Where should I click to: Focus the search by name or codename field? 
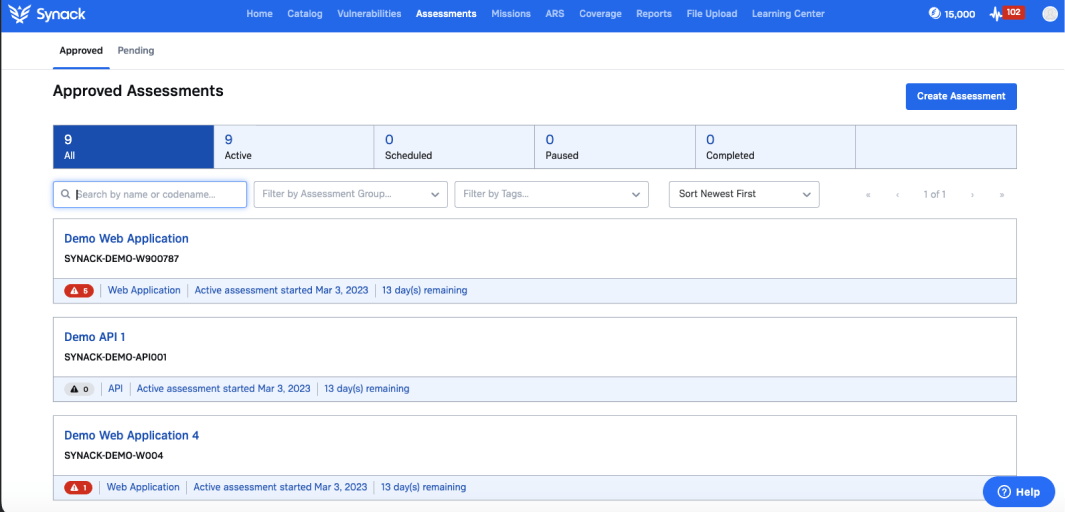[150, 194]
